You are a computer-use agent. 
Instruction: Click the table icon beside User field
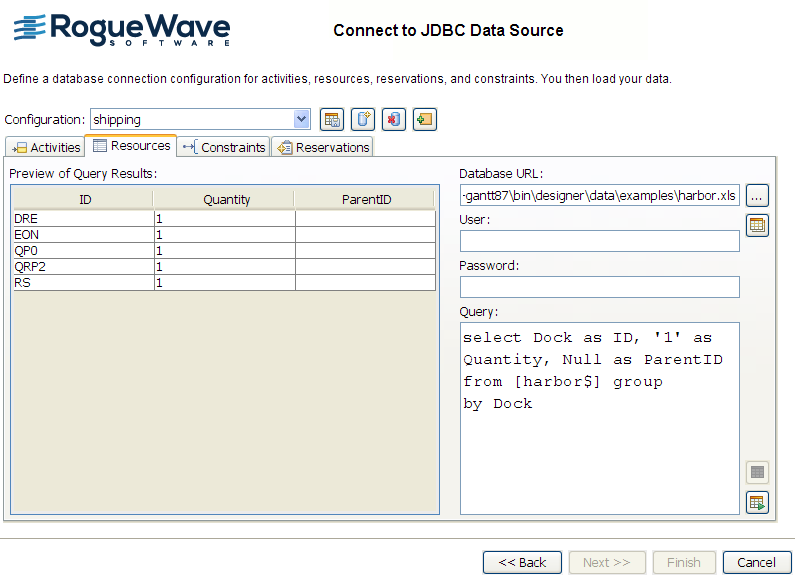pos(757,225)
